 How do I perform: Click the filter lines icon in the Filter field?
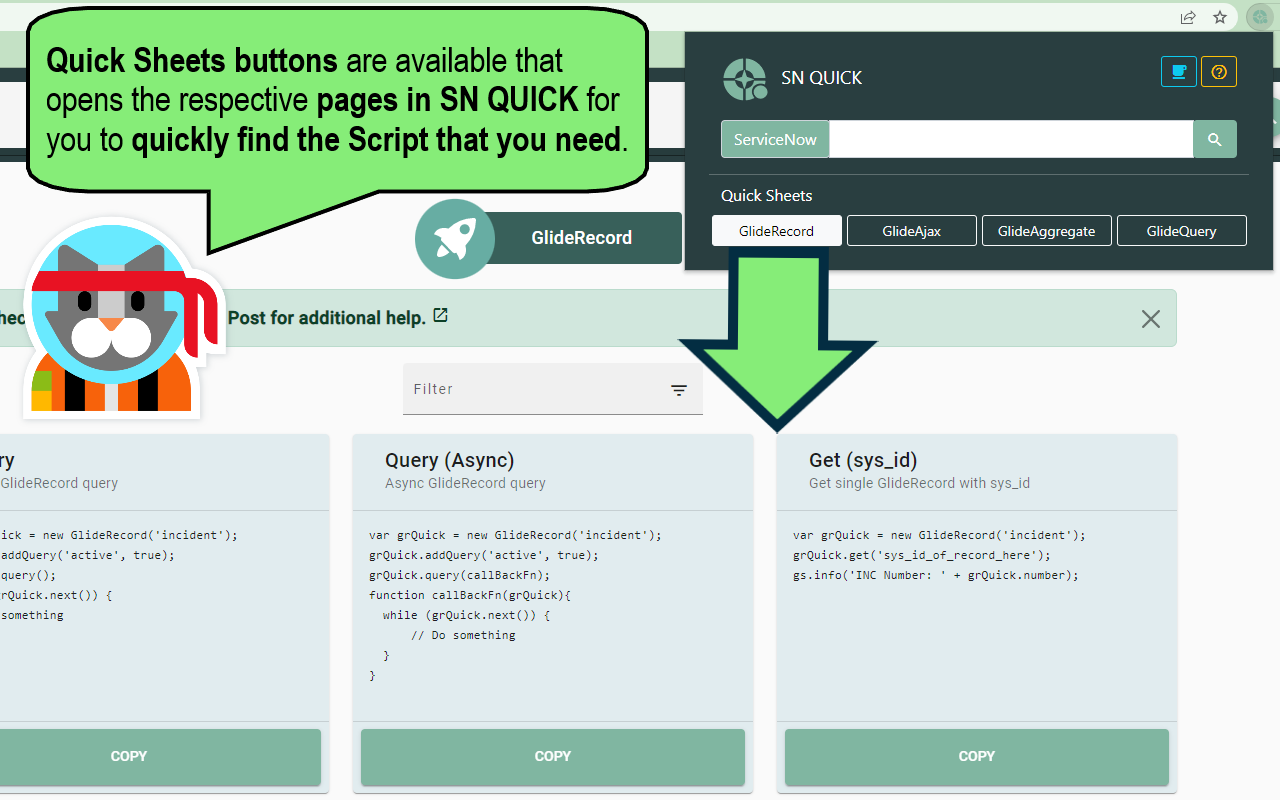click(679, 390)
